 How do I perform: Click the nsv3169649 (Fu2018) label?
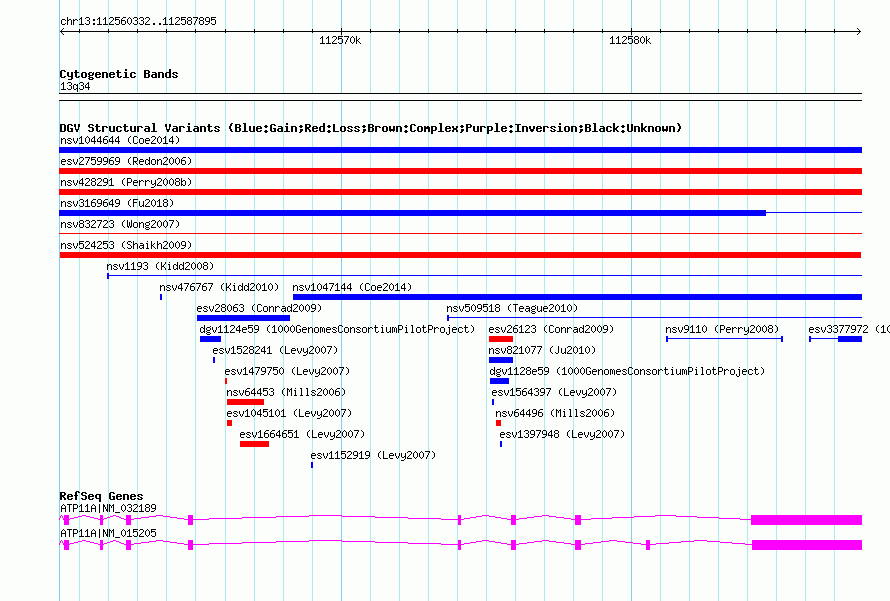pyautogui.click(x=117, y=203)
